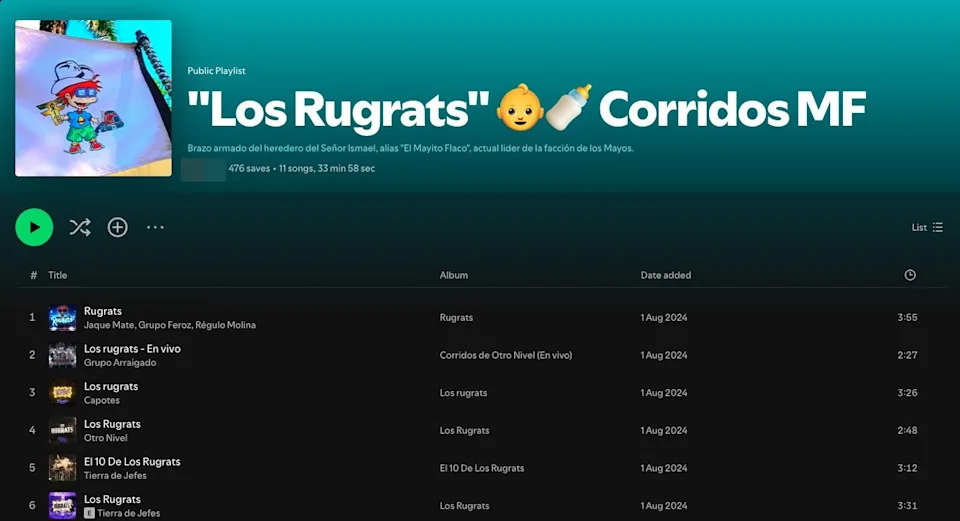960x521 pixels.
Task: Click the playlist description about El Mayito Flaco
Action: [x=410, y=148]
